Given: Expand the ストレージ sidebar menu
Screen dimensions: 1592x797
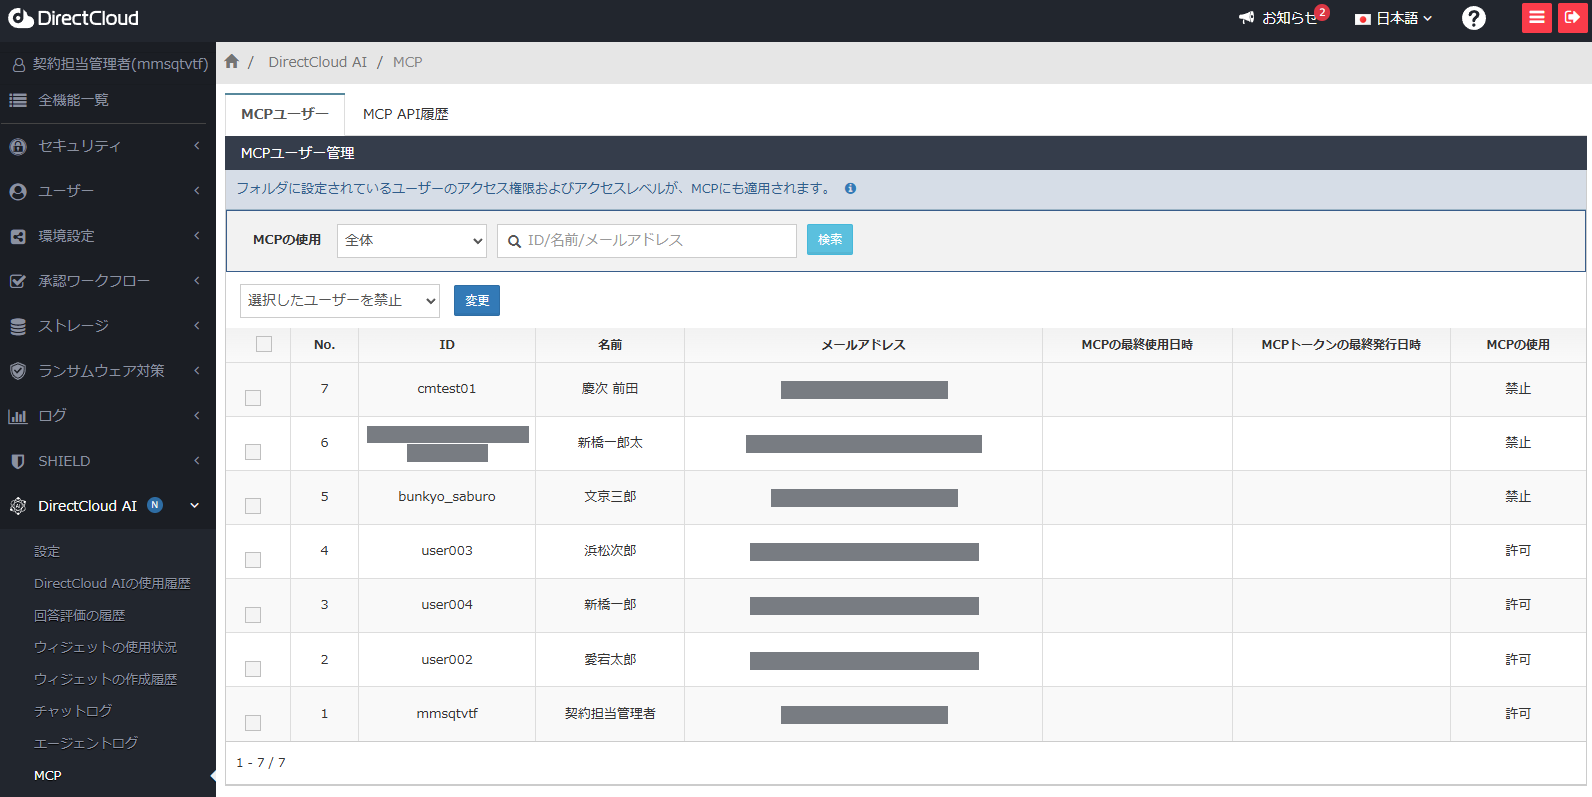Looking at the screenshot, I should pos(108,326).
